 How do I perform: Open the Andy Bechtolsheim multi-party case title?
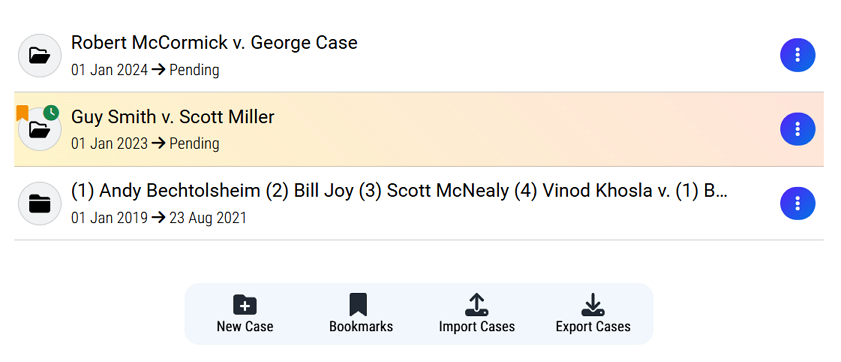click(x=399, y=191)
